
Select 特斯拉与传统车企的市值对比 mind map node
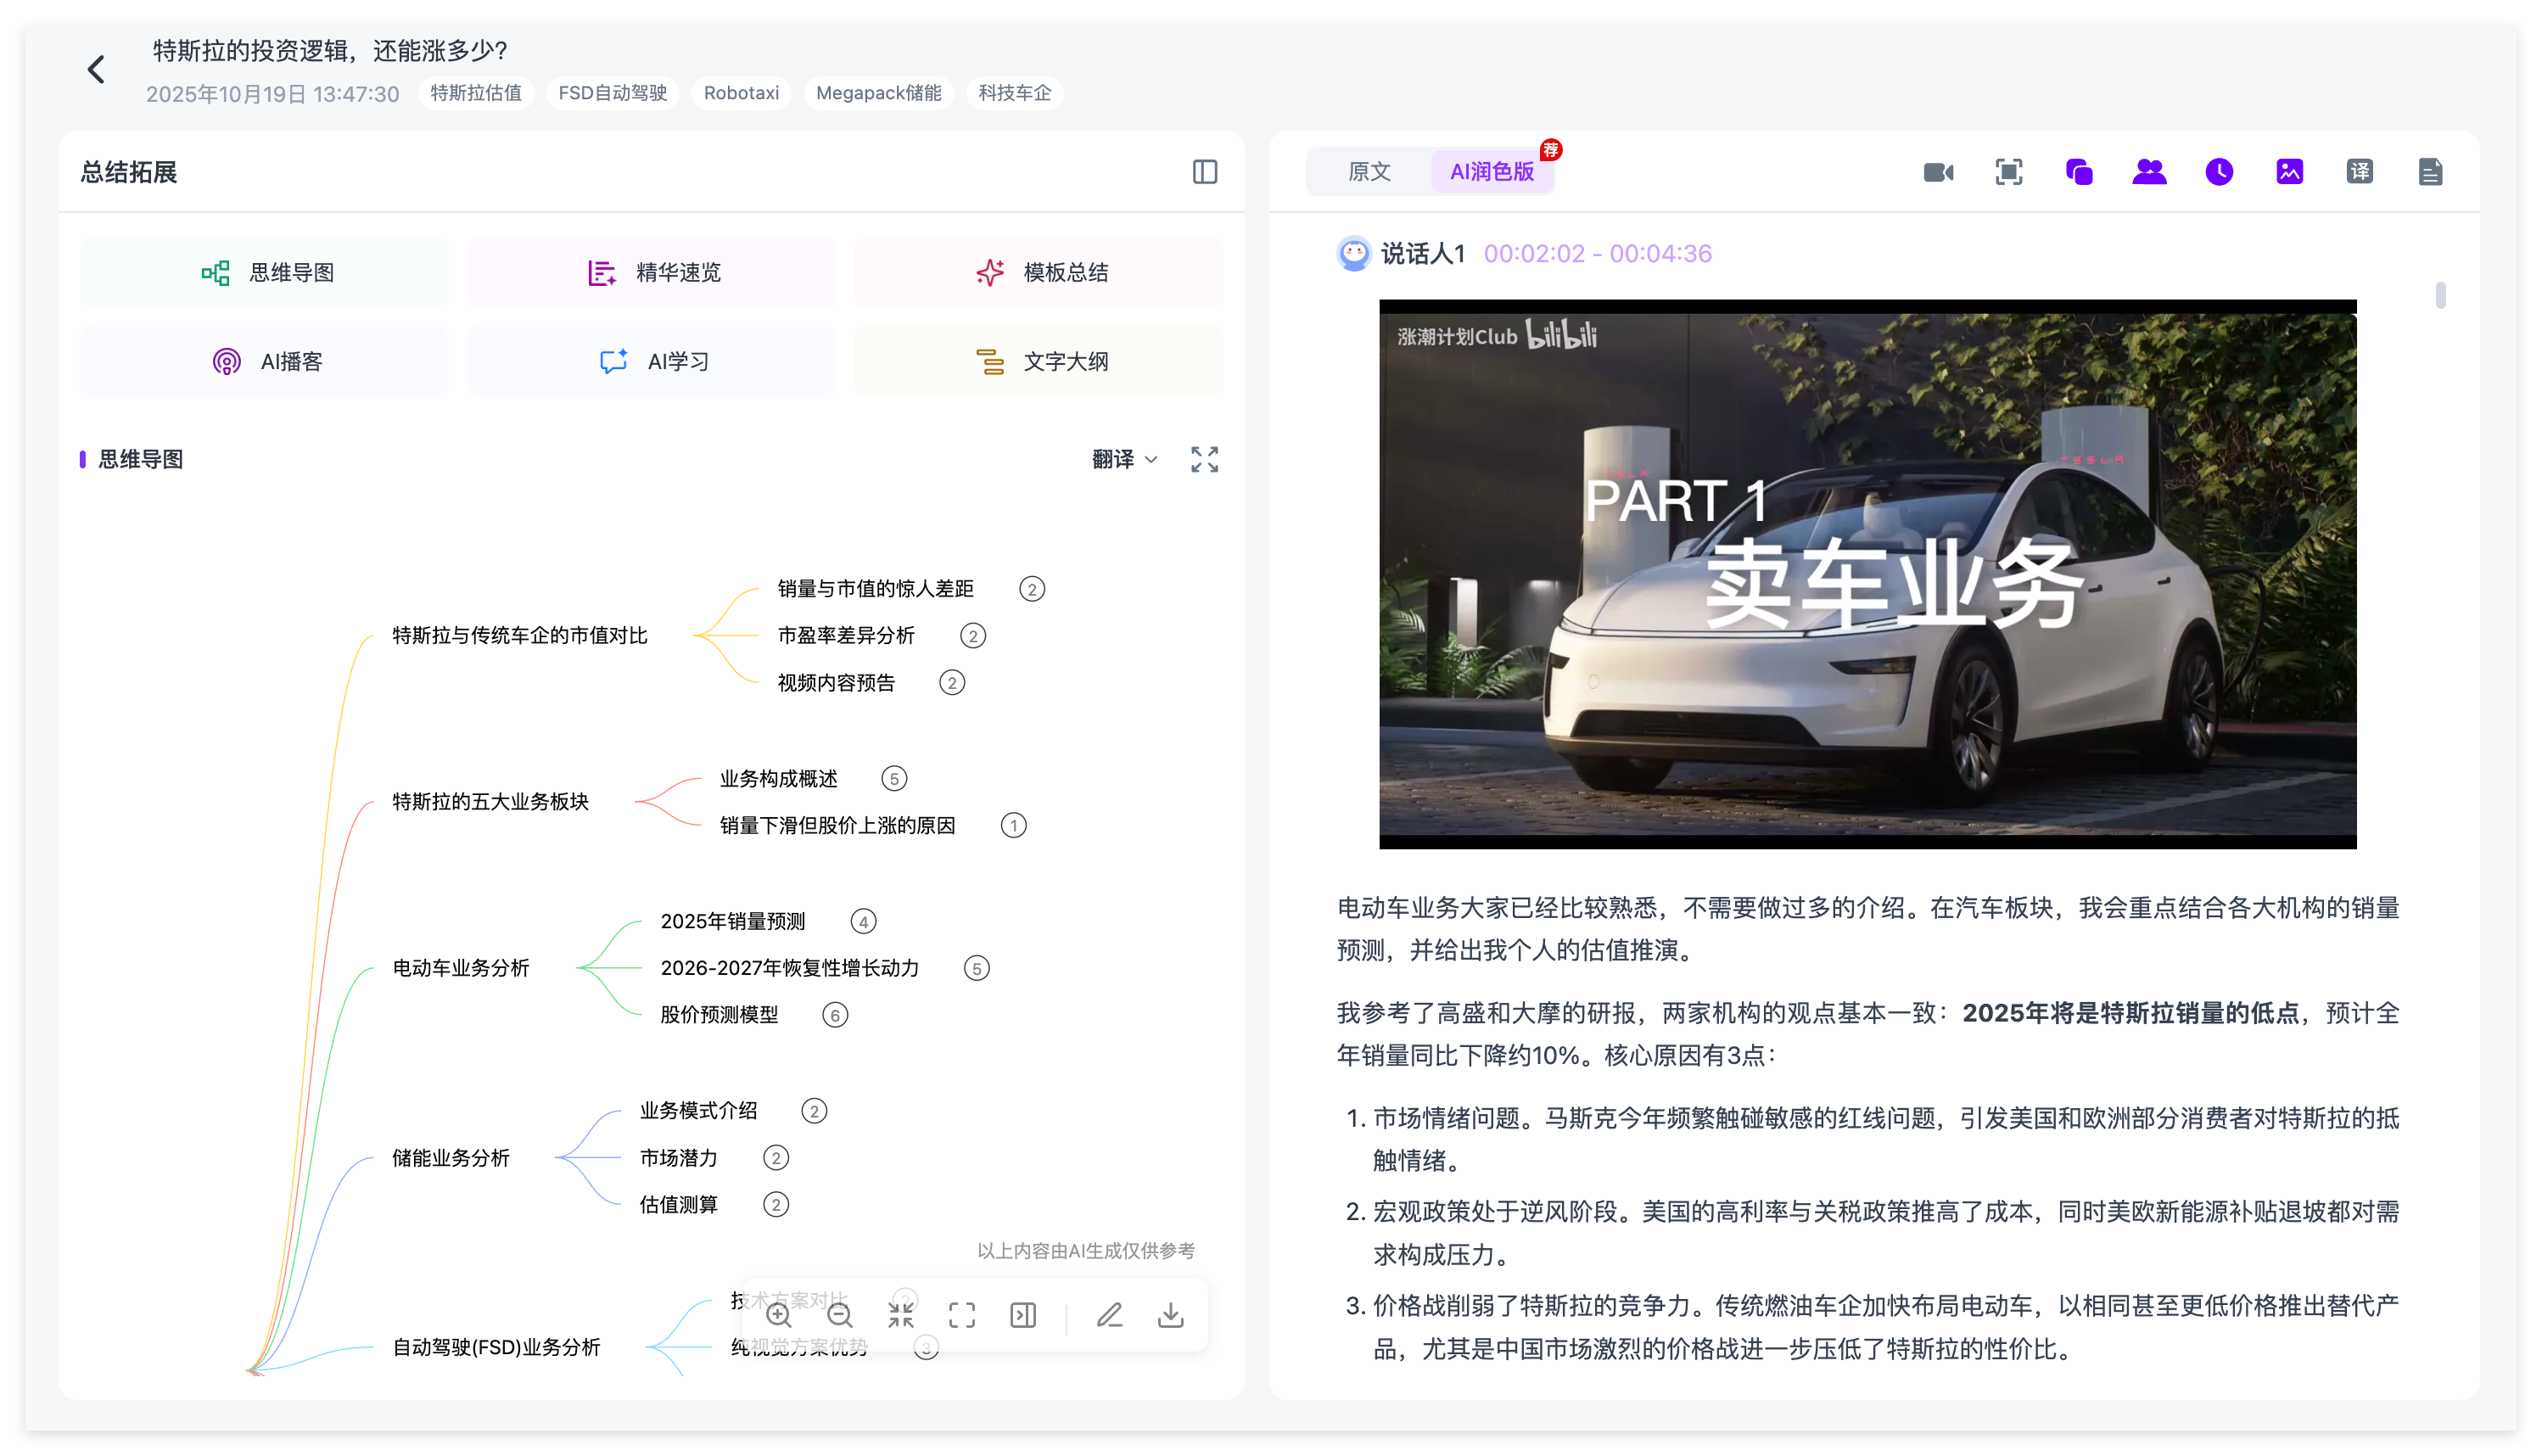520,636
